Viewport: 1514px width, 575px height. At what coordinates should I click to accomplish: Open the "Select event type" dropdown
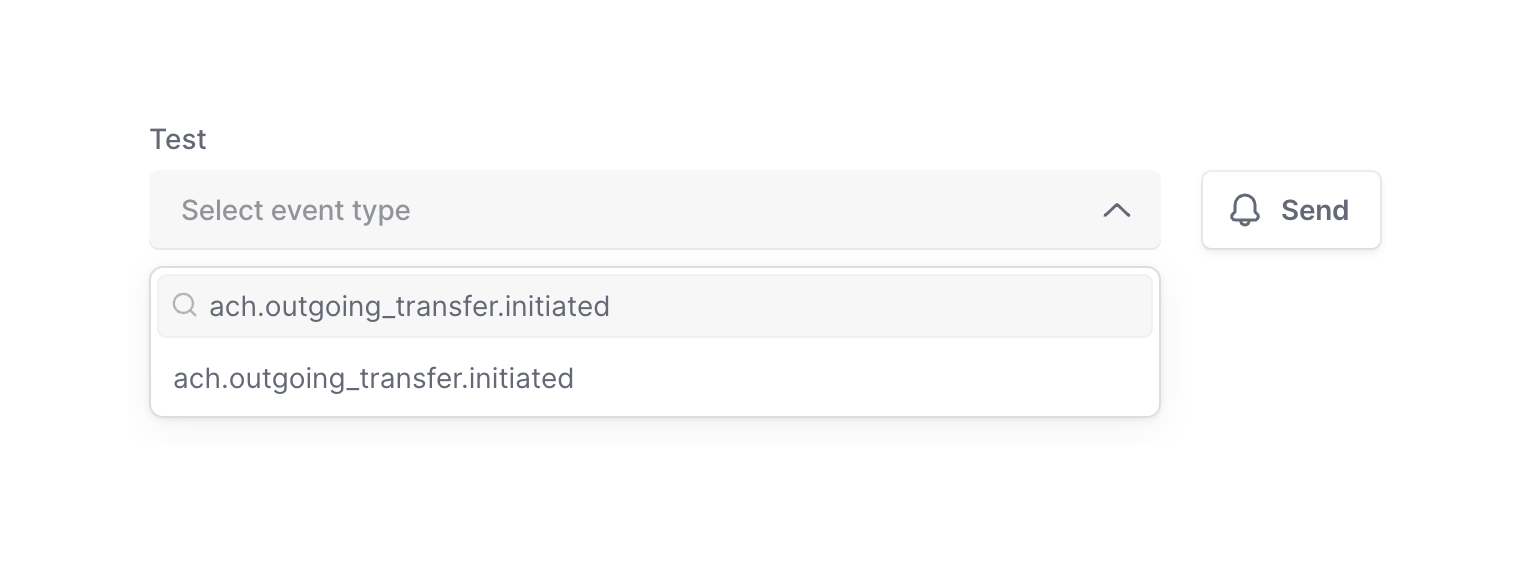(x=654, y=210)
